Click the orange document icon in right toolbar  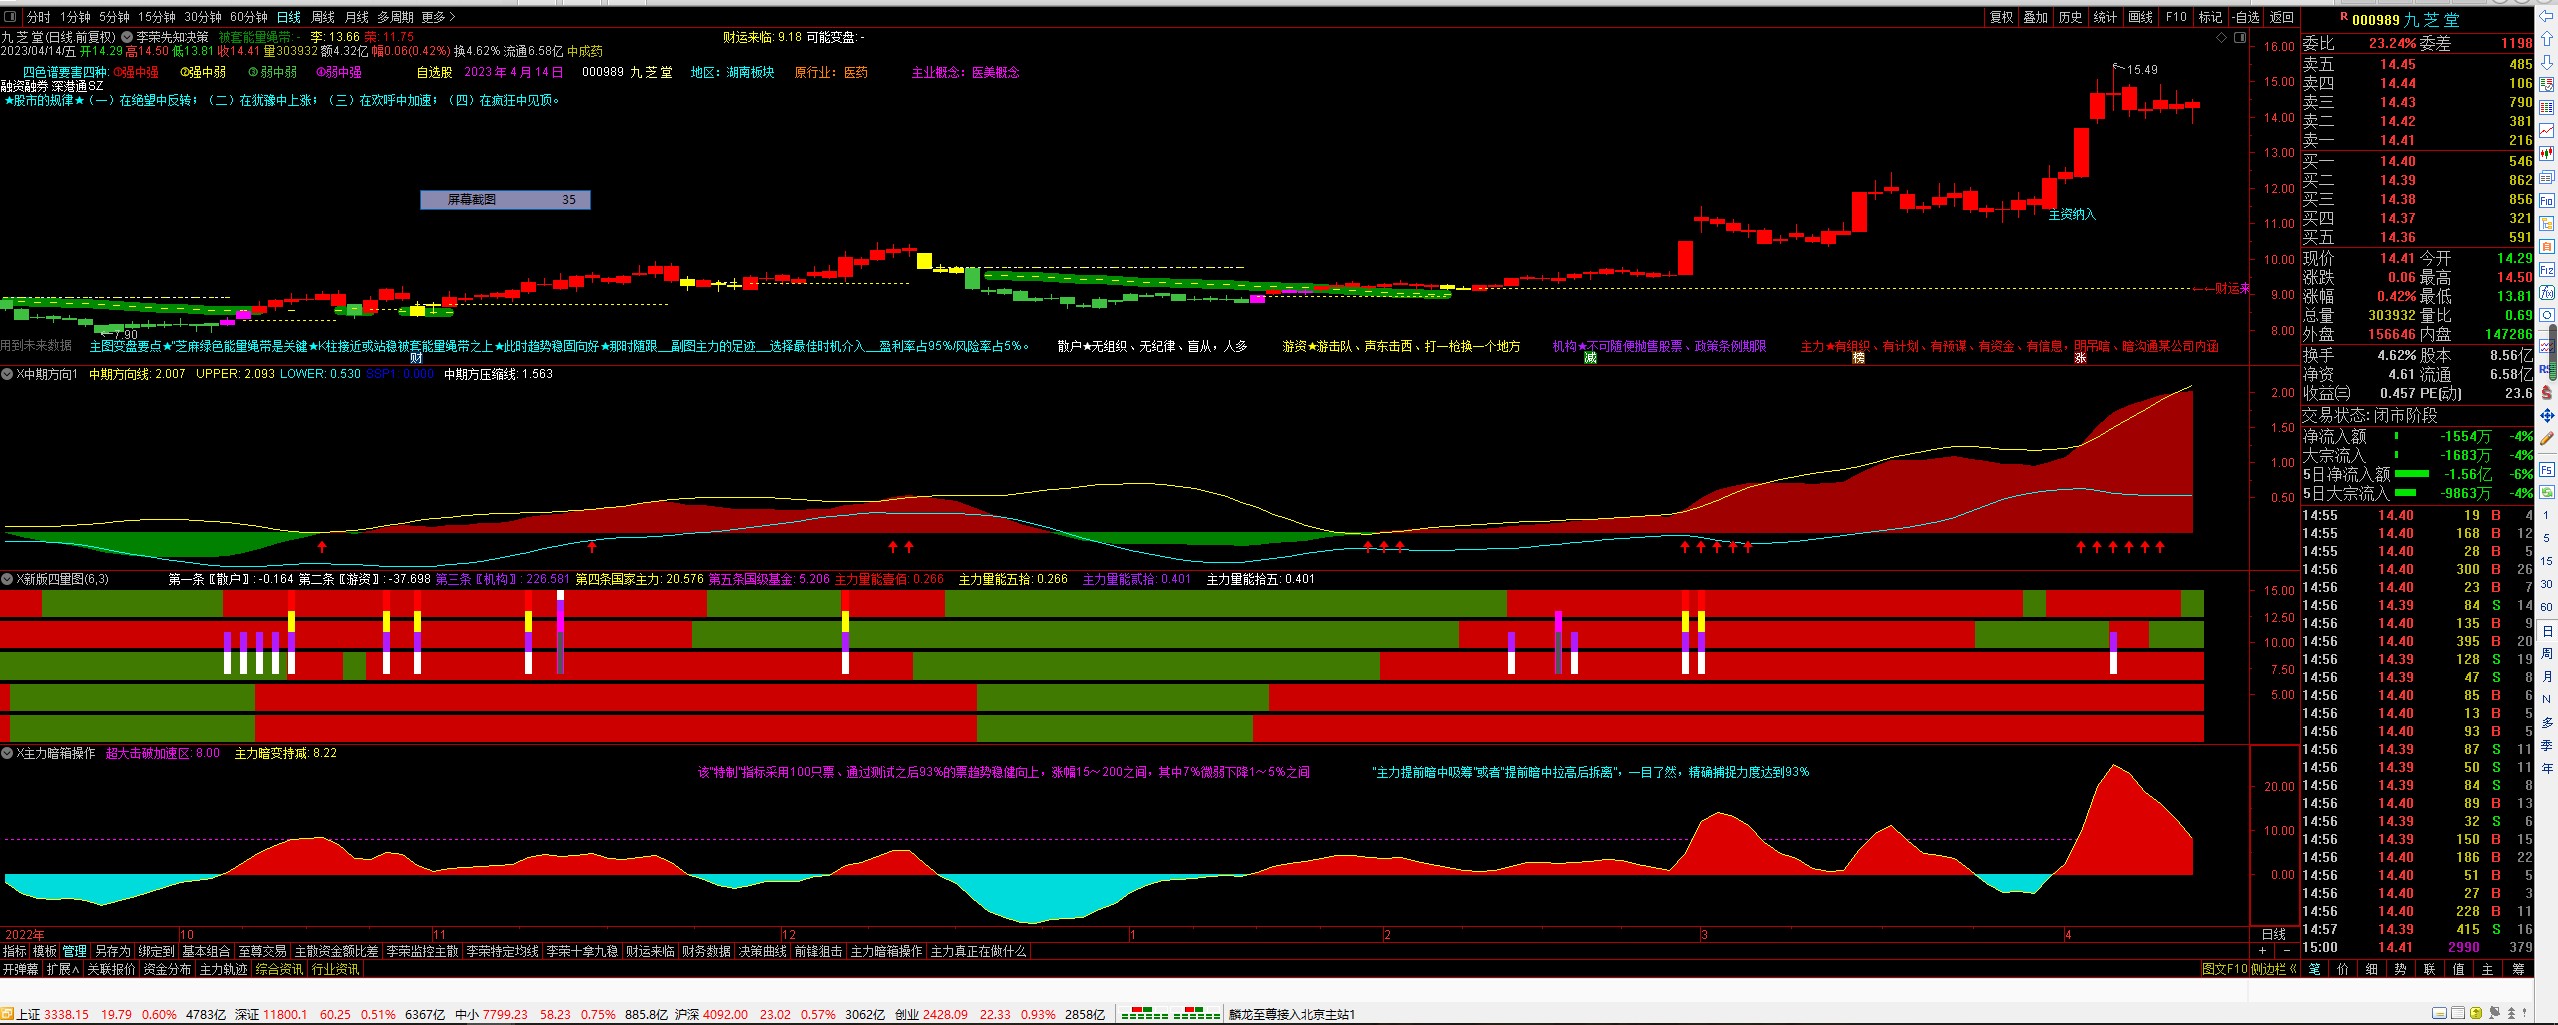[x=2547, y=246]
